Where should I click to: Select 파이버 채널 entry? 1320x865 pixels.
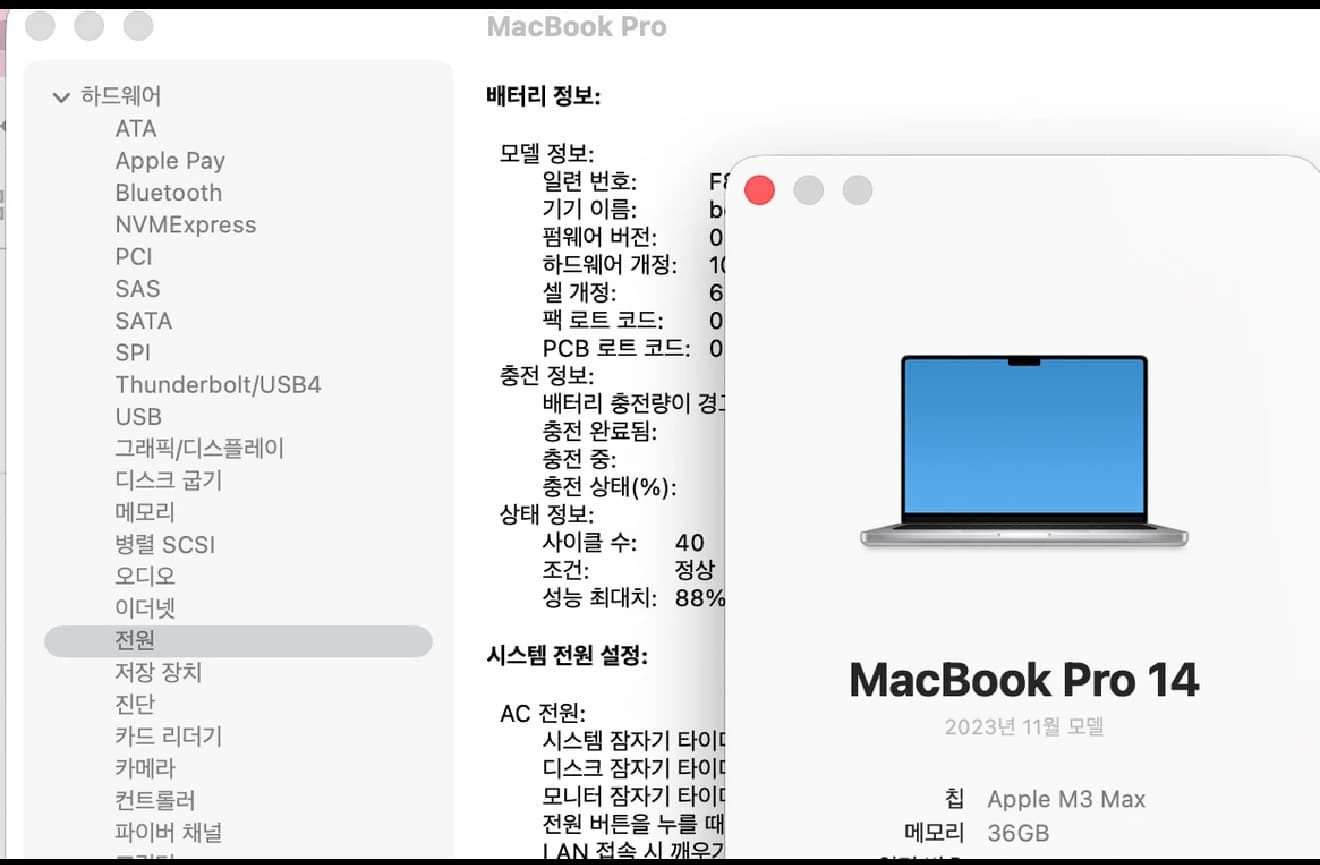click(169, 833)
